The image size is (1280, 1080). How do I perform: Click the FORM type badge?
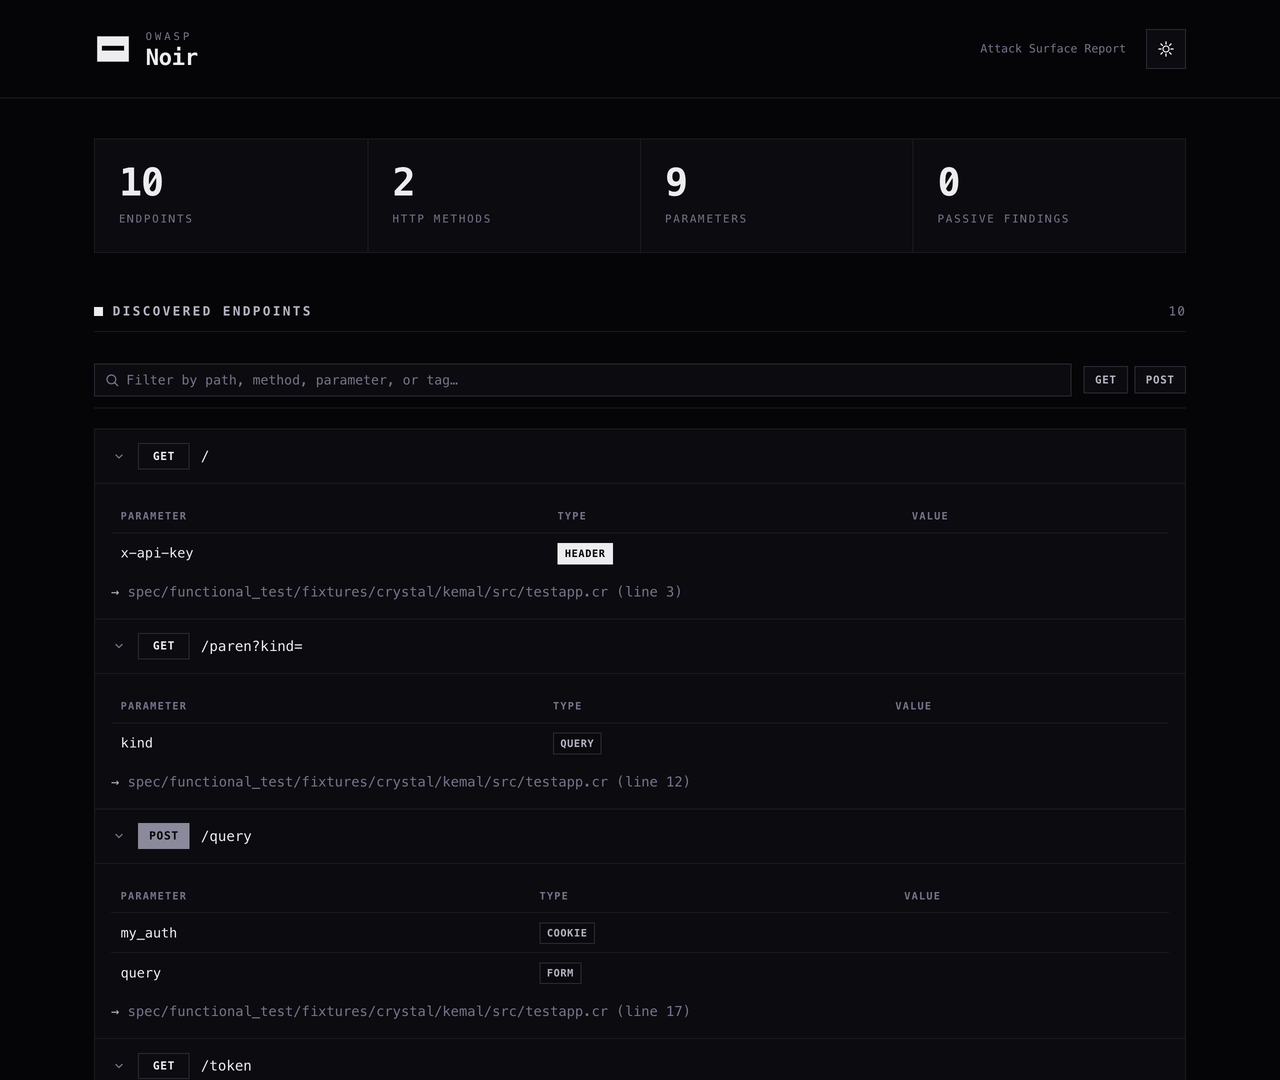[560, 973]
